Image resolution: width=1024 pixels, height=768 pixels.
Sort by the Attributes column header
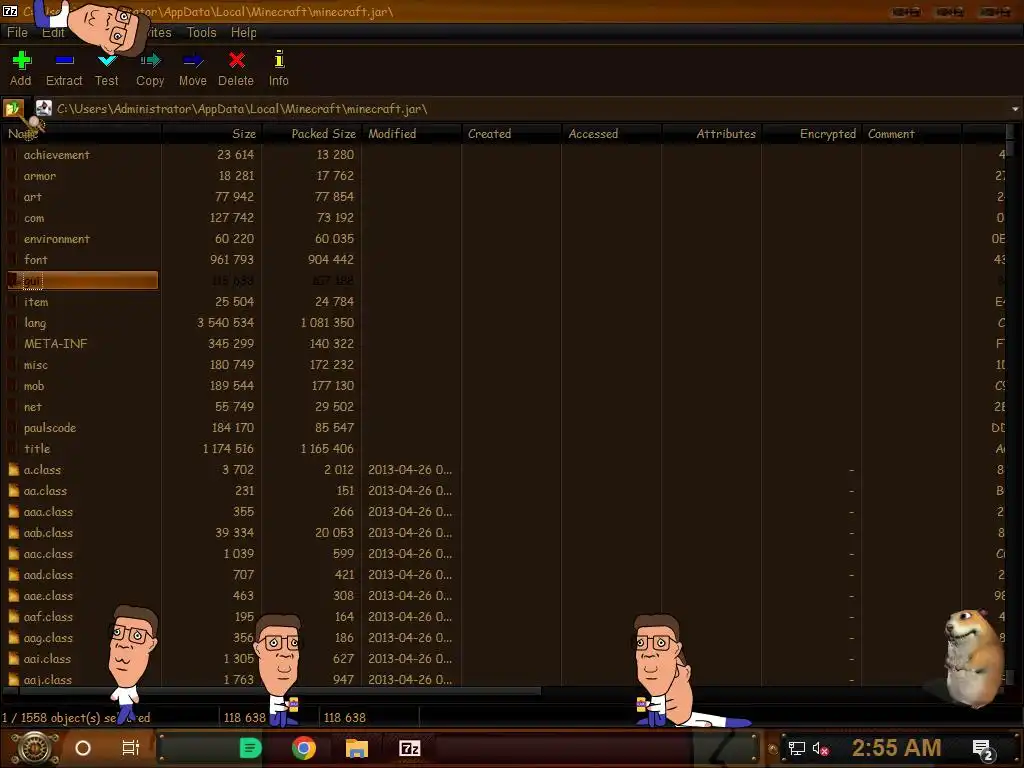point(712,134)
